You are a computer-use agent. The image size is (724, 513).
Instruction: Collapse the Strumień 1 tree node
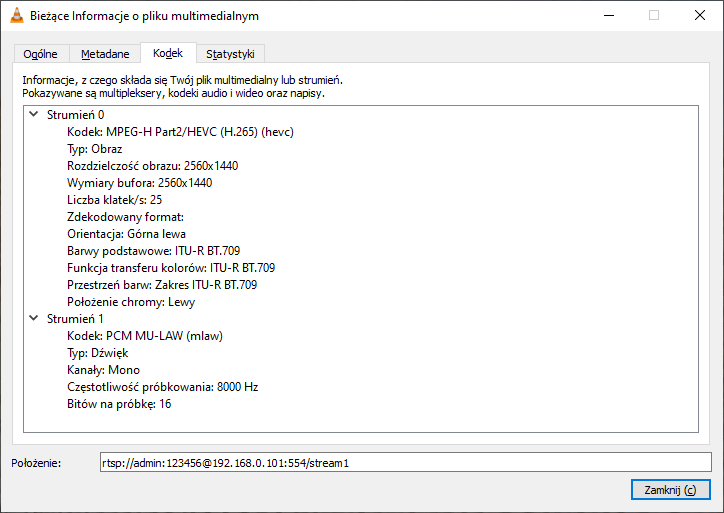[34, 318]
